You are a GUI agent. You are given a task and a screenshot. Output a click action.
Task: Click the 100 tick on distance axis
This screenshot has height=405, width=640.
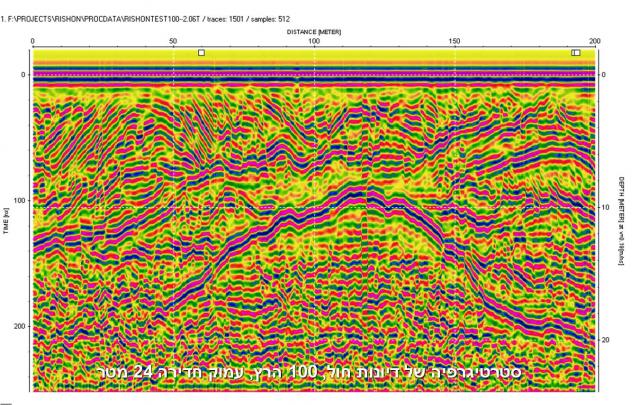(x=313, y=41)
